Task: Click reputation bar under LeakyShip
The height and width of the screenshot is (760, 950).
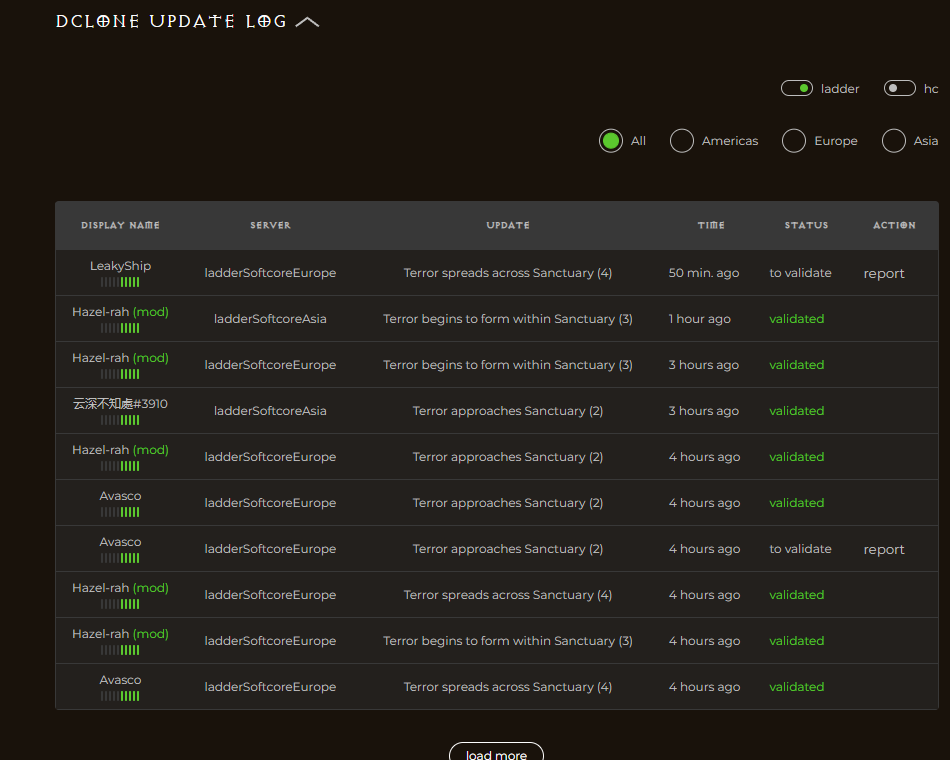Action: (120, 283)
